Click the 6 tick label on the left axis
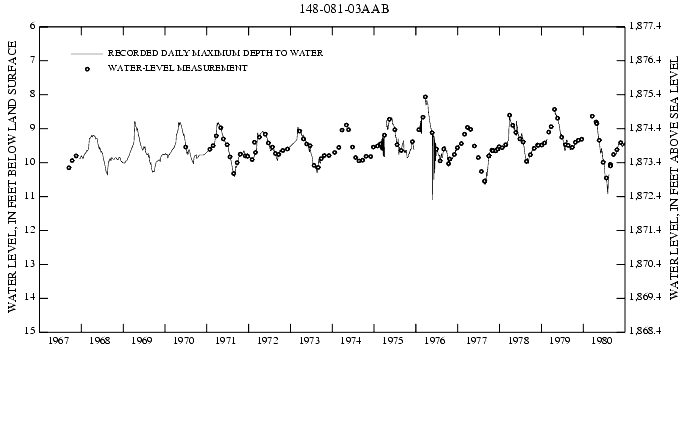This screenshot has height=424, width=687. coord(33,27)
